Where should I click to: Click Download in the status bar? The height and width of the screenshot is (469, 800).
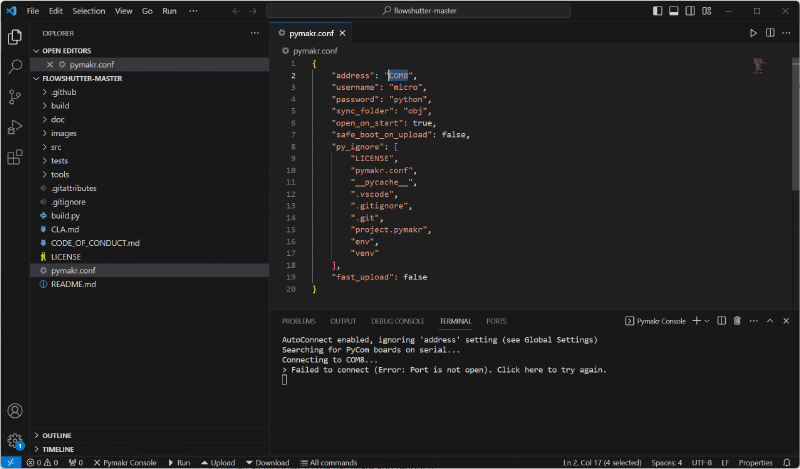tap(267, 463)
